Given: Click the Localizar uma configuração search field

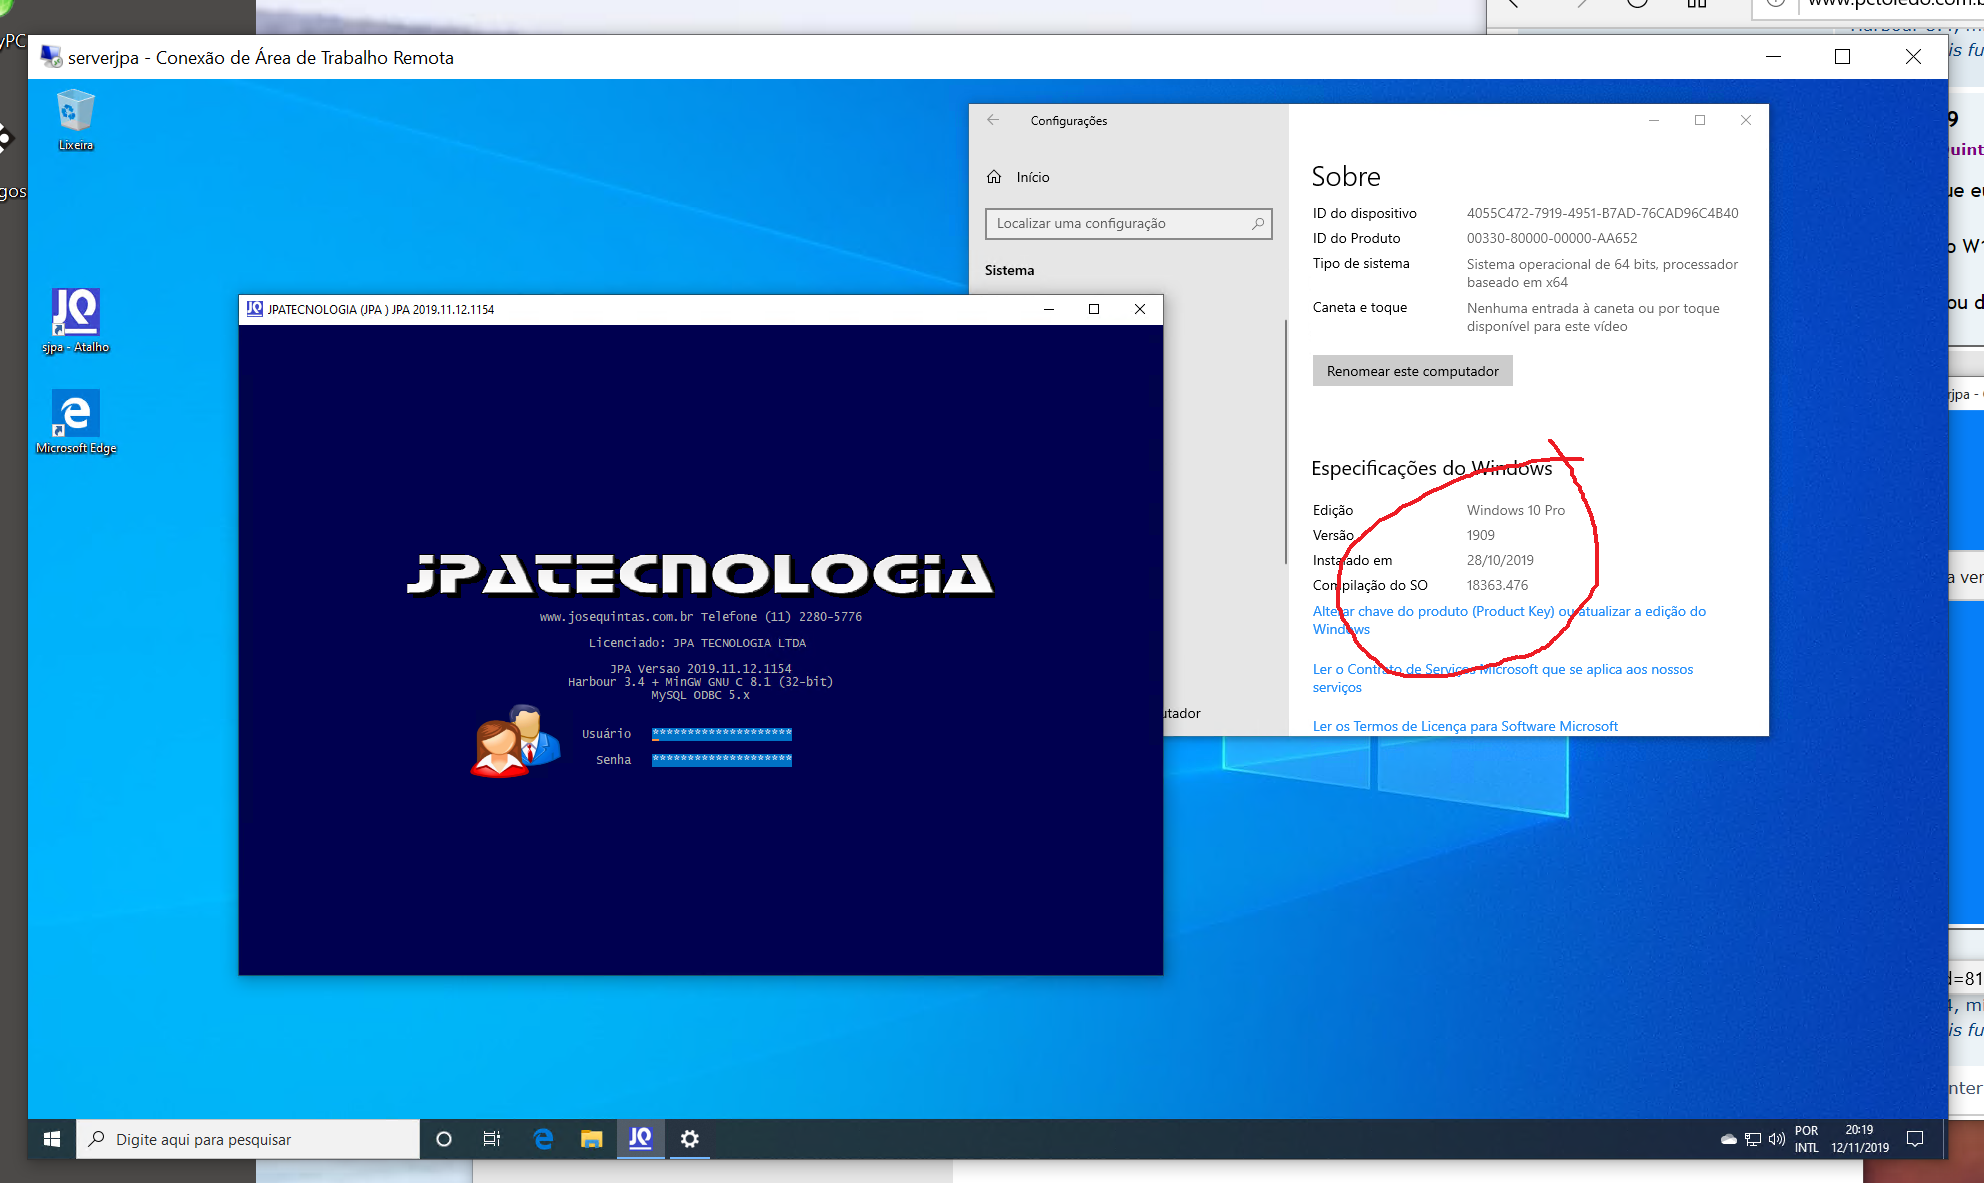Looking at the screenshot, I should [1120, 224].
